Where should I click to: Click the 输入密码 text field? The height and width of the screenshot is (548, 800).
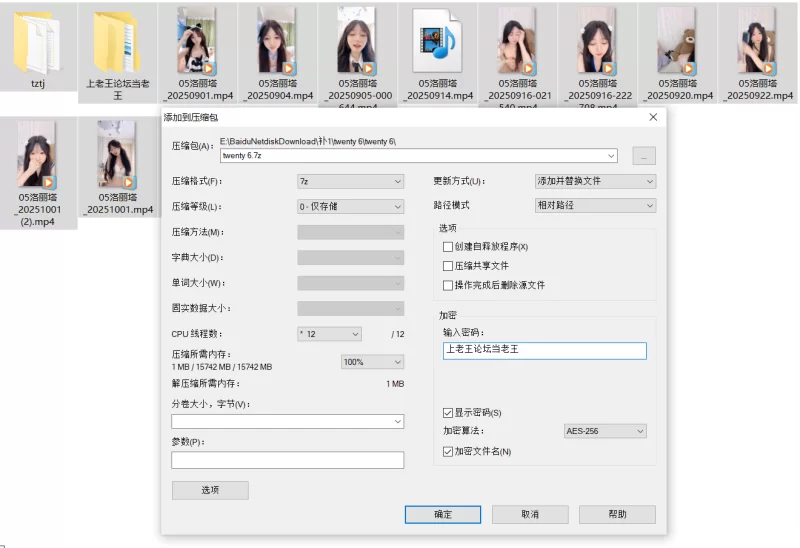(544, 351)
